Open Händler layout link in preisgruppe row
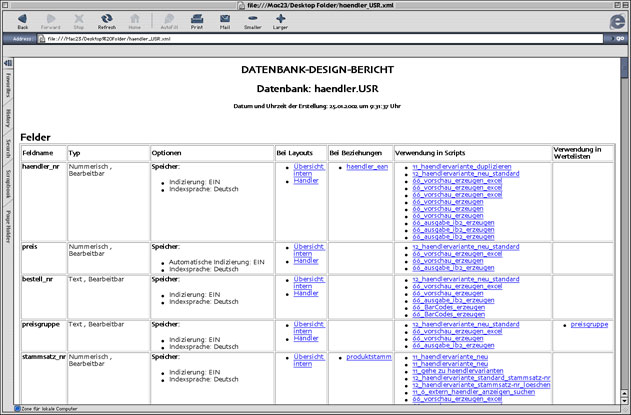This screenshot has width=631, height=415. tap(306, 339)
